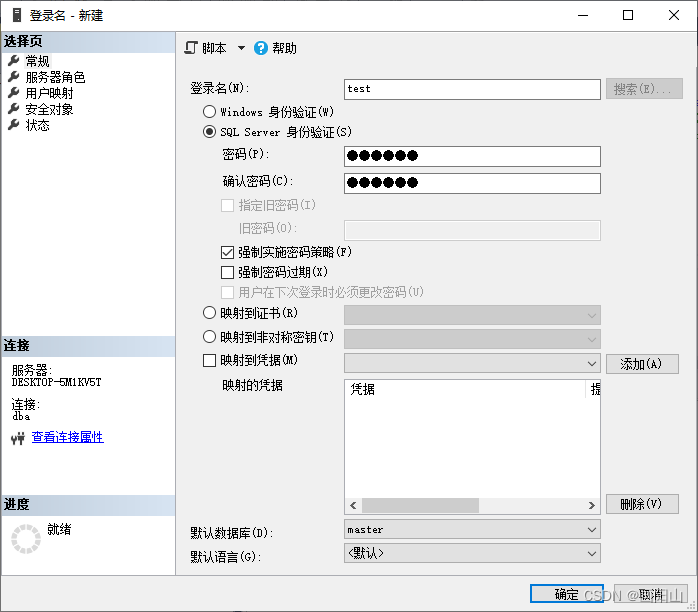Check 强制密码过期 checkbox
Image resolution: width=698 pixels, height=612 pixels.
pos(227,272)
